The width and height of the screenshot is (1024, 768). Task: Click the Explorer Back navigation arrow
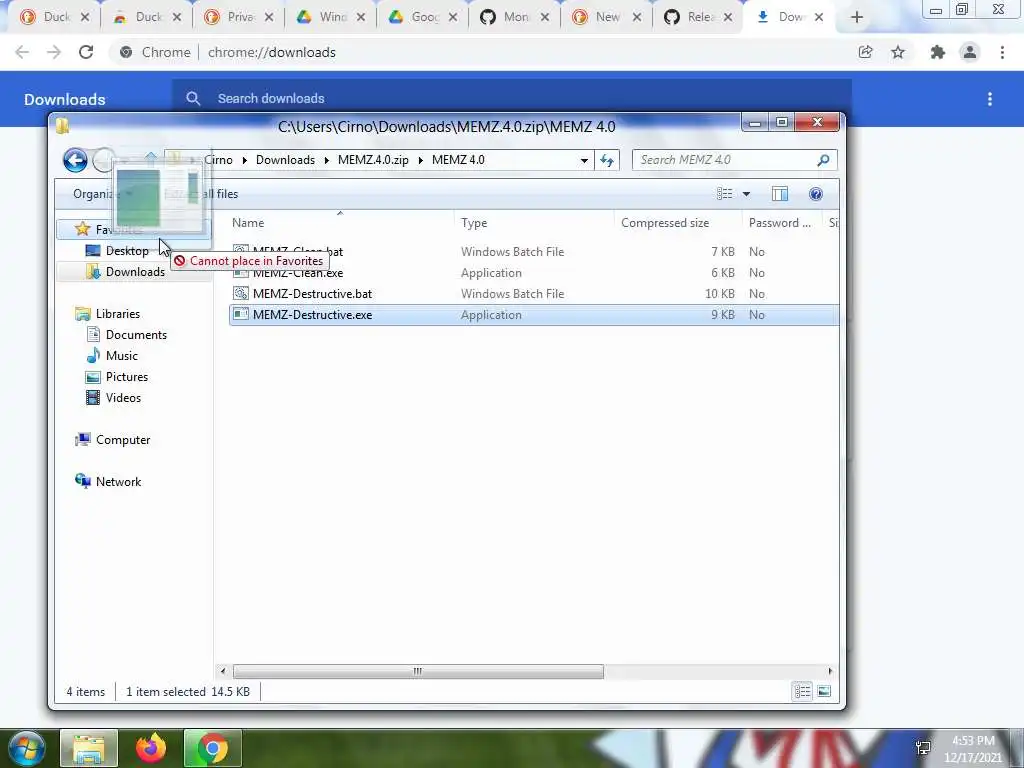tap(75, 160)
